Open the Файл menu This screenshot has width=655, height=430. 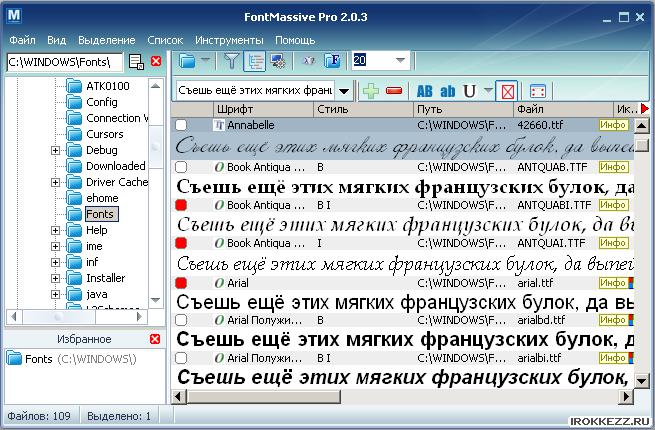[x=22, y=40]
